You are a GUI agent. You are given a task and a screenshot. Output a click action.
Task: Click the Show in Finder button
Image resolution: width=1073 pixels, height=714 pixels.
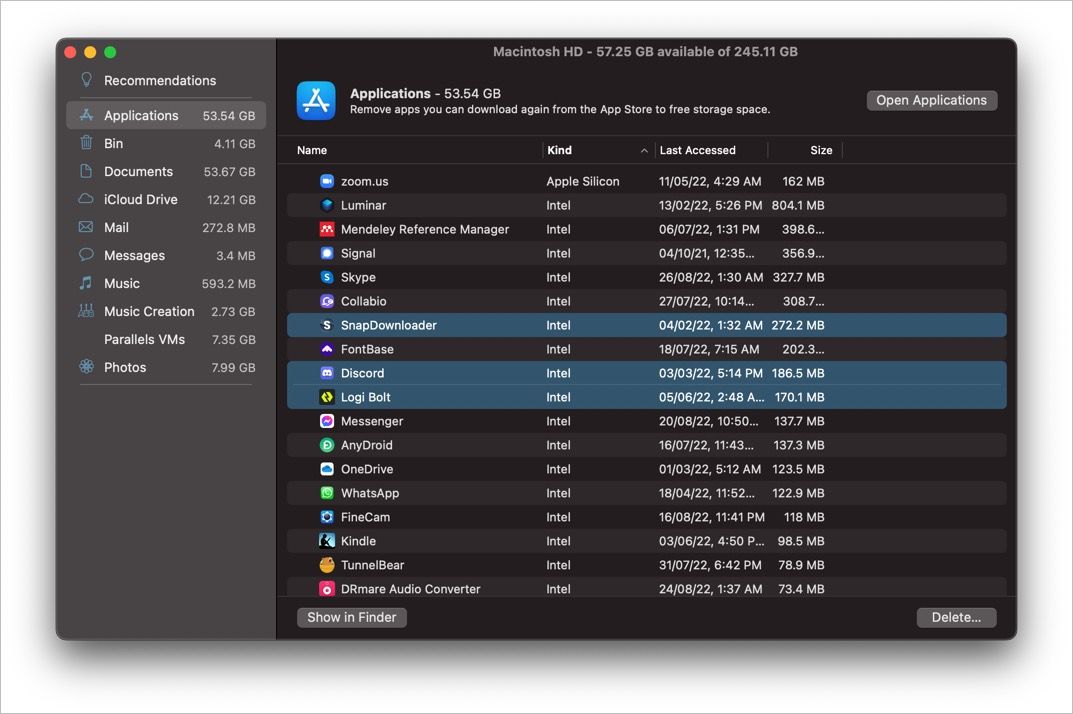(x=352, y=617)
